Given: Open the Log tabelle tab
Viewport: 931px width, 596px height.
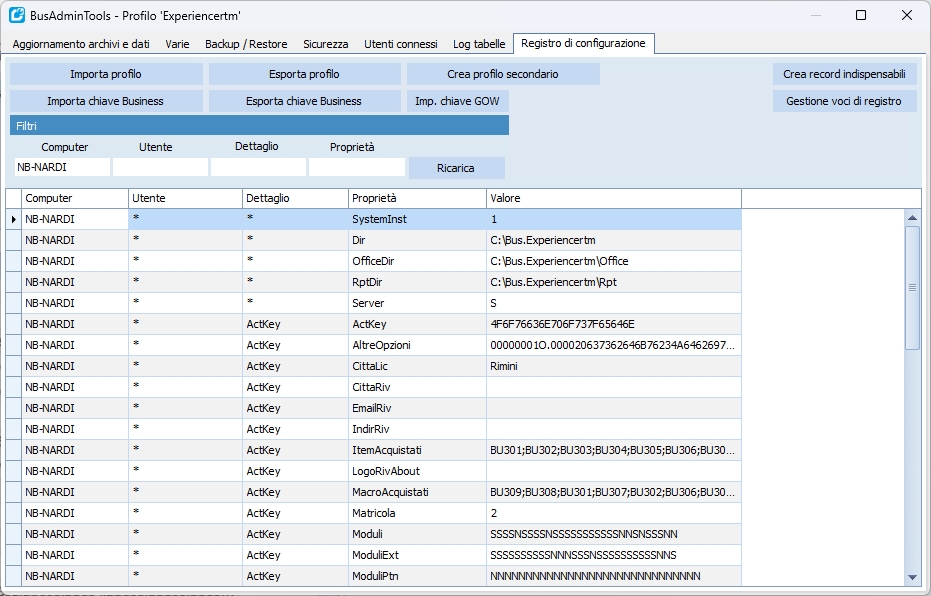Looking at the screenshot, I should (479, 44).
